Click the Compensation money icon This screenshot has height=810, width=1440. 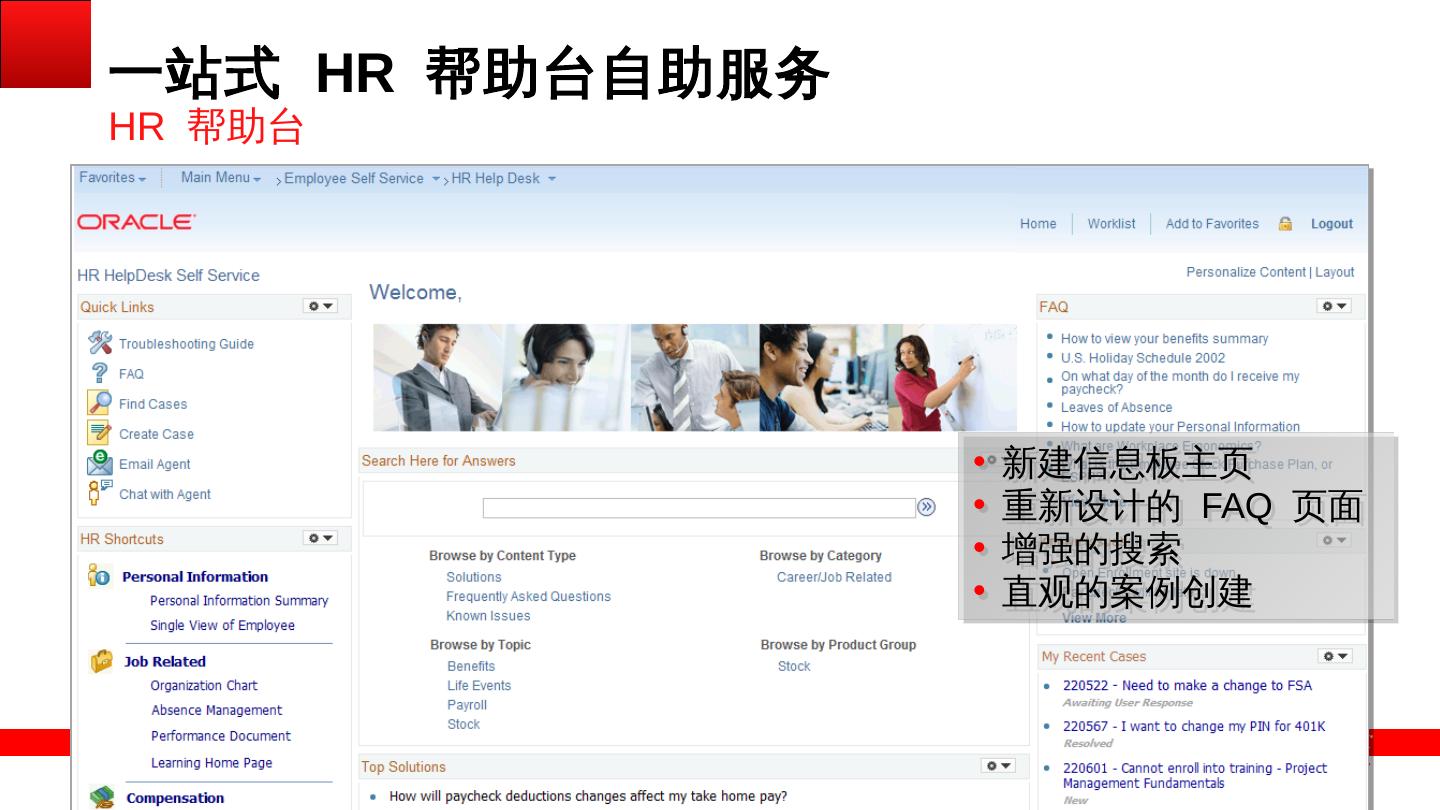(101, 797)
